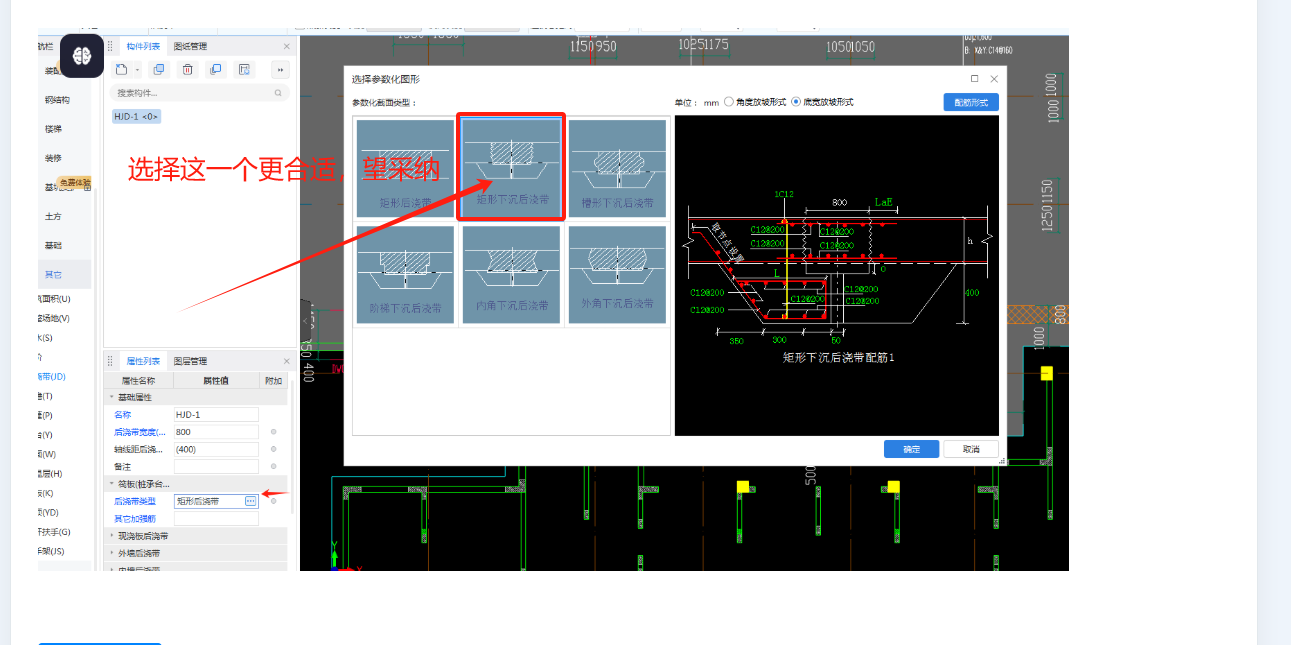Screen dimensions: 1291x645
Task: Click the 免费体验 badge
Action: (x=74, y=182)
